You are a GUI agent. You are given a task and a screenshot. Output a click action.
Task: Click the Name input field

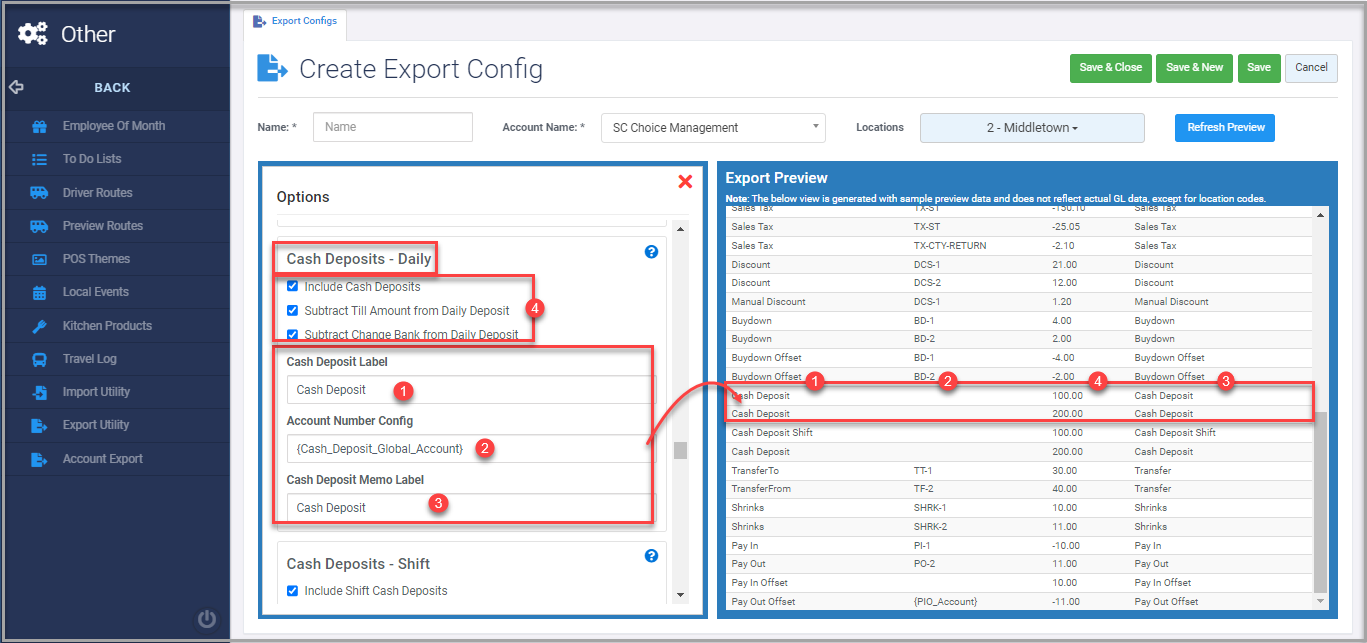393,127
